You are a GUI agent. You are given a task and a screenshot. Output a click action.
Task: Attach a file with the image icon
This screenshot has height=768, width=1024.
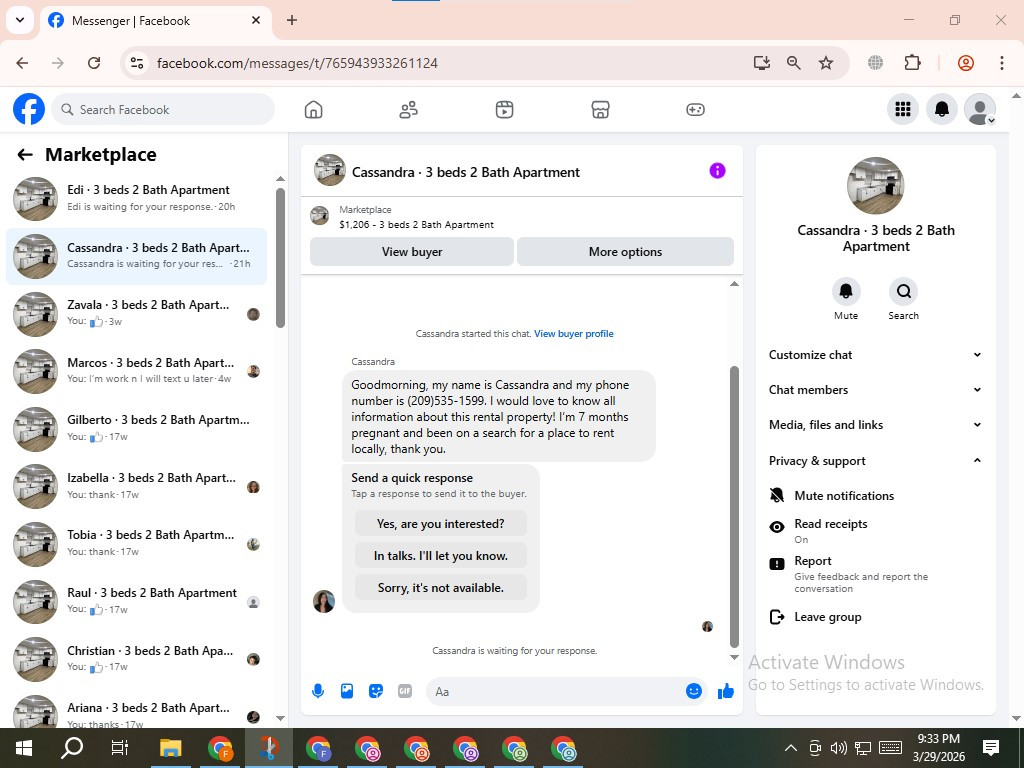(347, 691)
